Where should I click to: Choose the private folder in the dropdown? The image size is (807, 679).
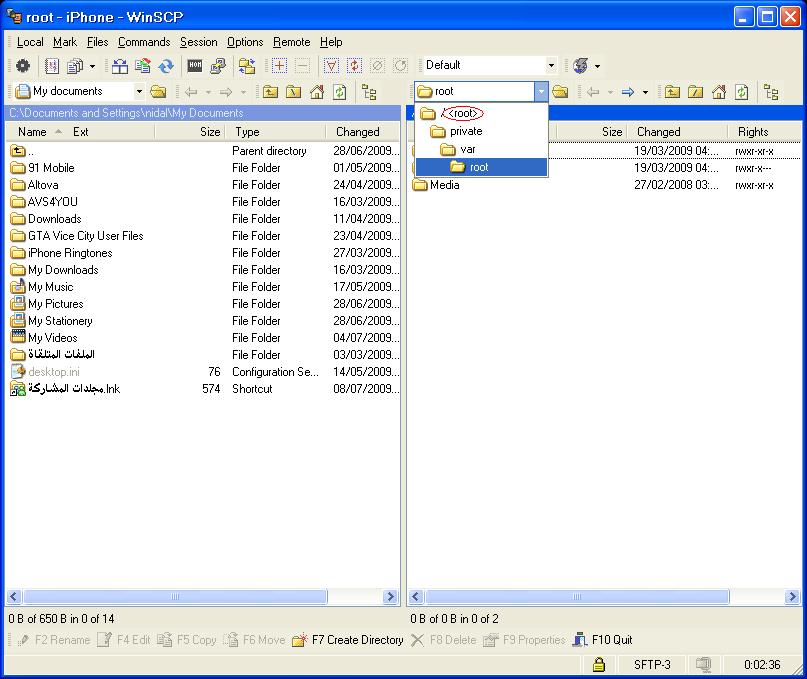tap(465, 131)
